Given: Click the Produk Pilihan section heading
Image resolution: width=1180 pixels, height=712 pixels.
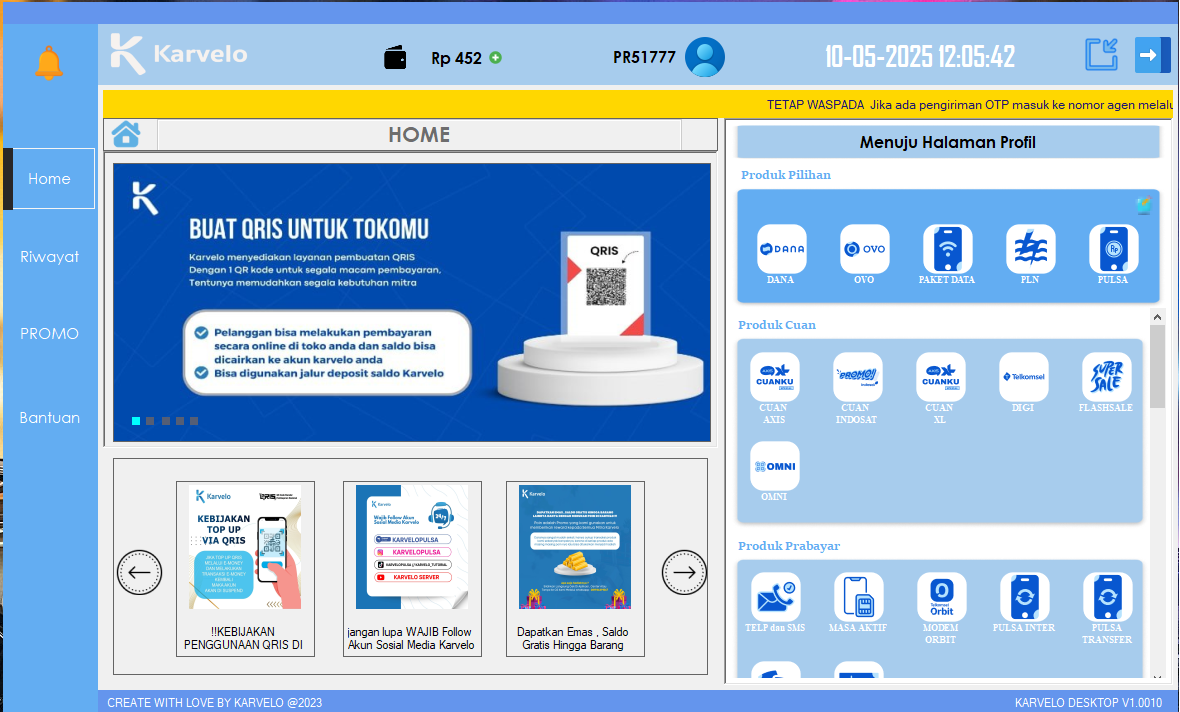Looking at the screenshot, I should pos(786,175).
